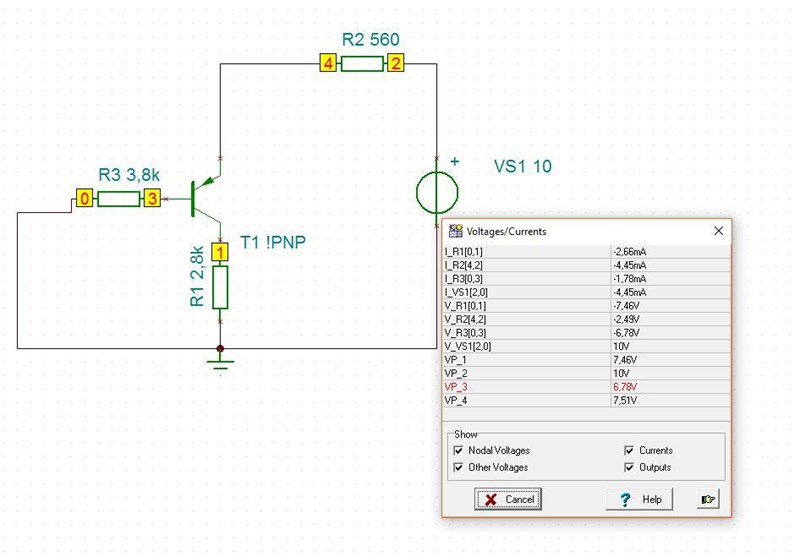Select resistor R1 2,8k component
The image size is (800, 557).
coord(220,287)
